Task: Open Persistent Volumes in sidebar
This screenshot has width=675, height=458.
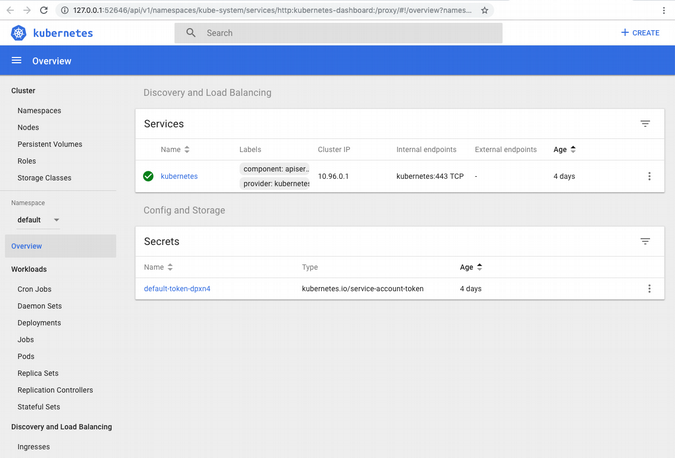Action: coord(50,144)
